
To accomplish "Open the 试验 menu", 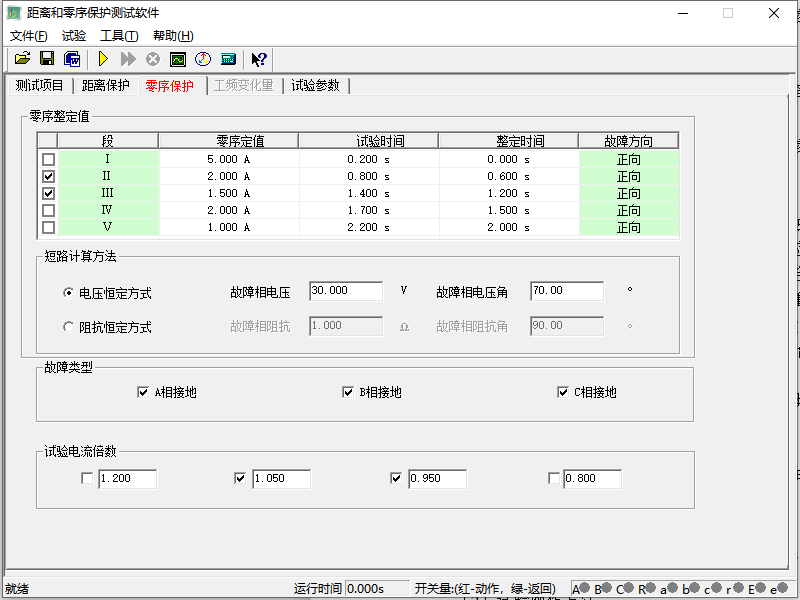I will point(73,36).
